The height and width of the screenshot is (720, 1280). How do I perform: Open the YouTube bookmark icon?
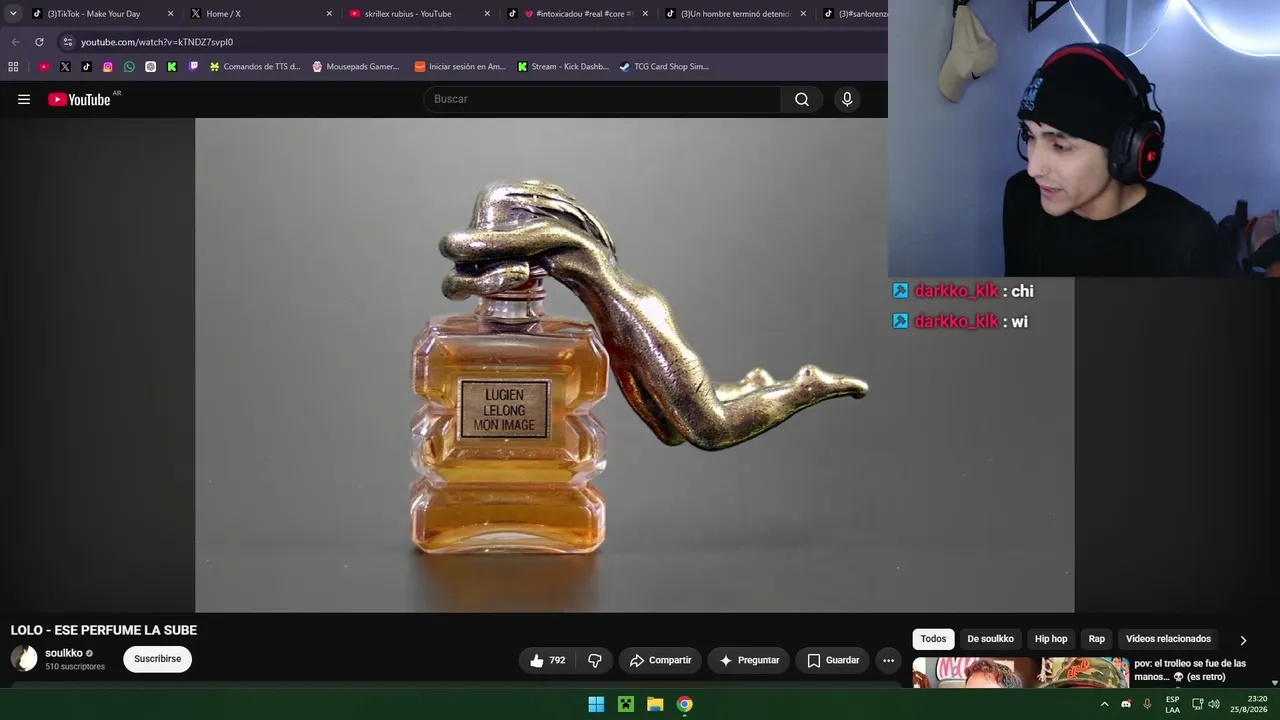point(44,67)
